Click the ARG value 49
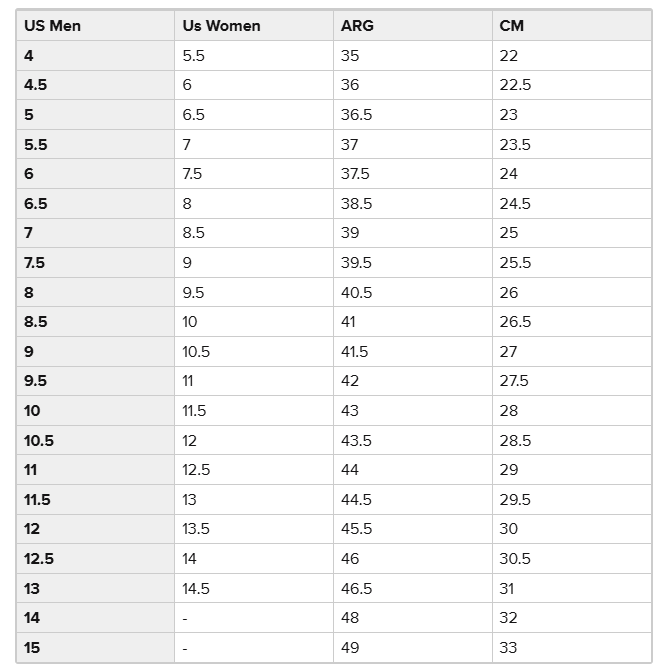Screen dimensions: 661x671 point(350,648)
